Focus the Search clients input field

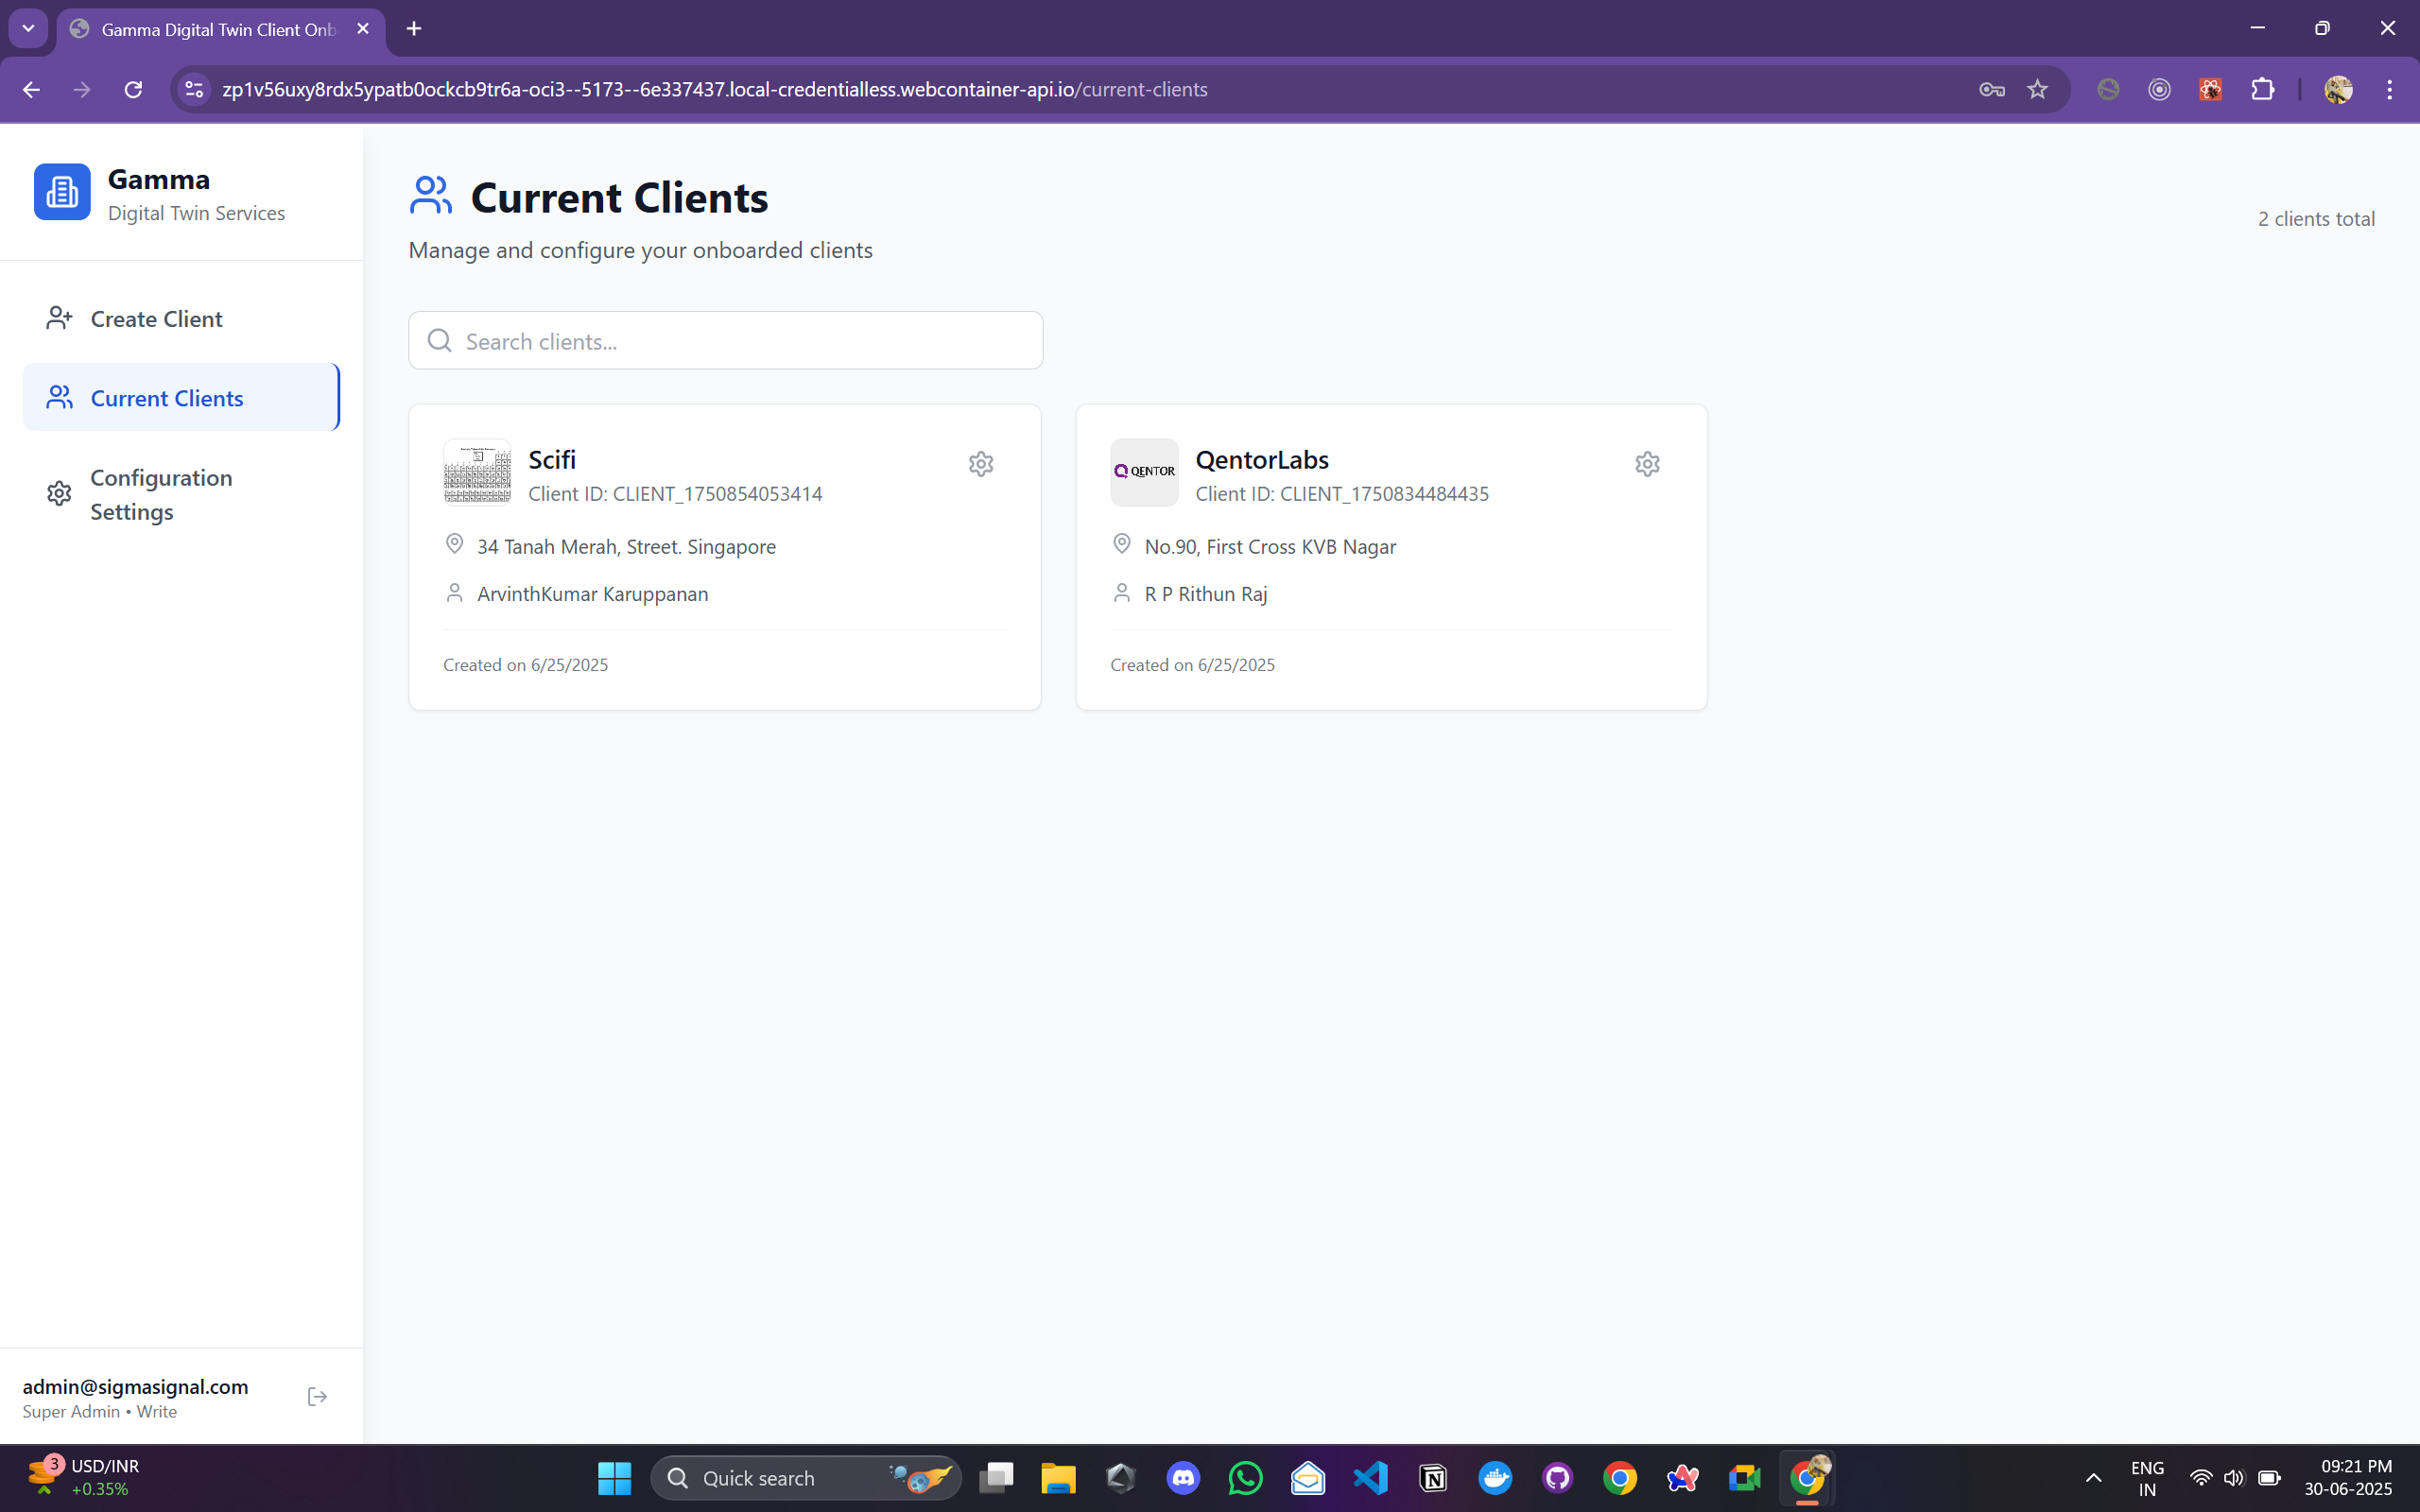point(740,341)
